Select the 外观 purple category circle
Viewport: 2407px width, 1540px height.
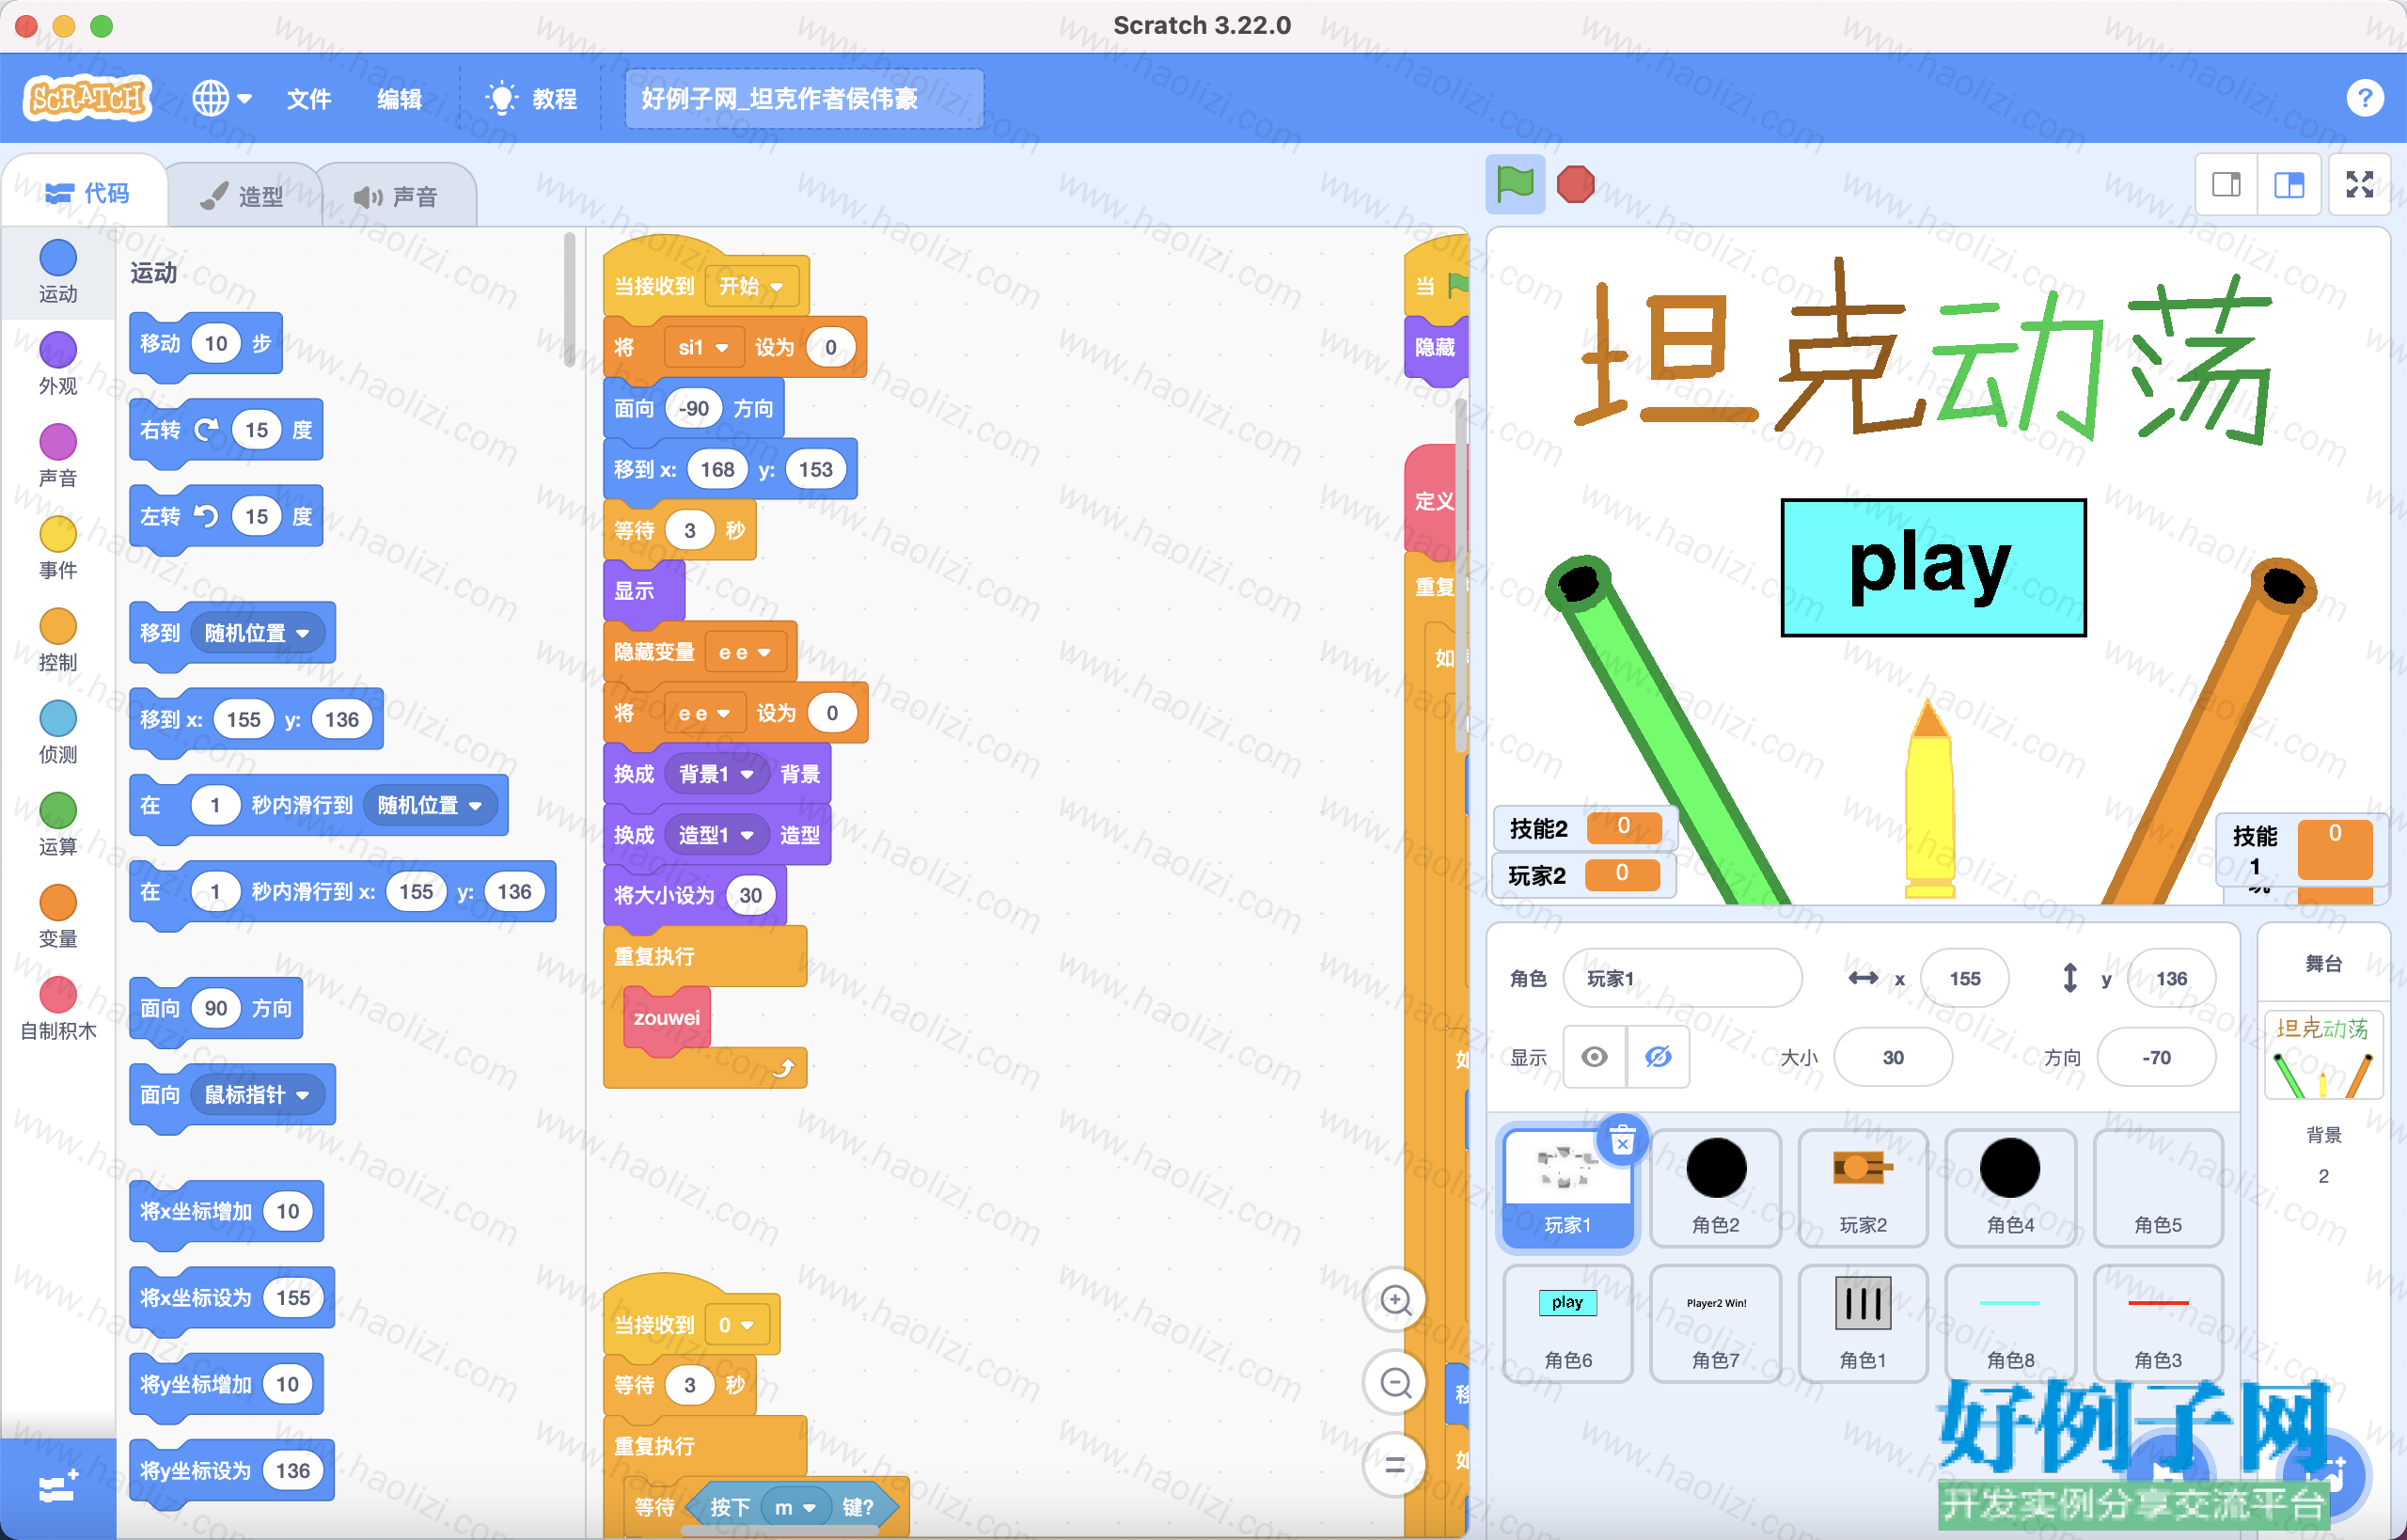pos(58,349)
